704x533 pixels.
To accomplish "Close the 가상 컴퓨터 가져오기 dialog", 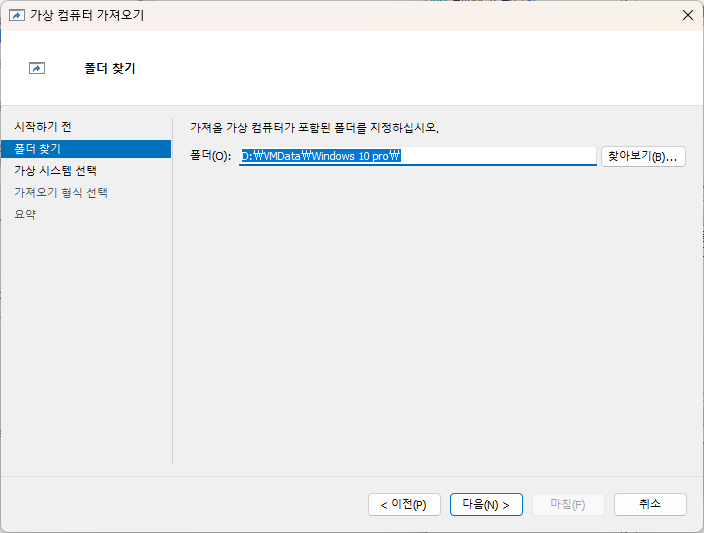I will coord(687,15).
